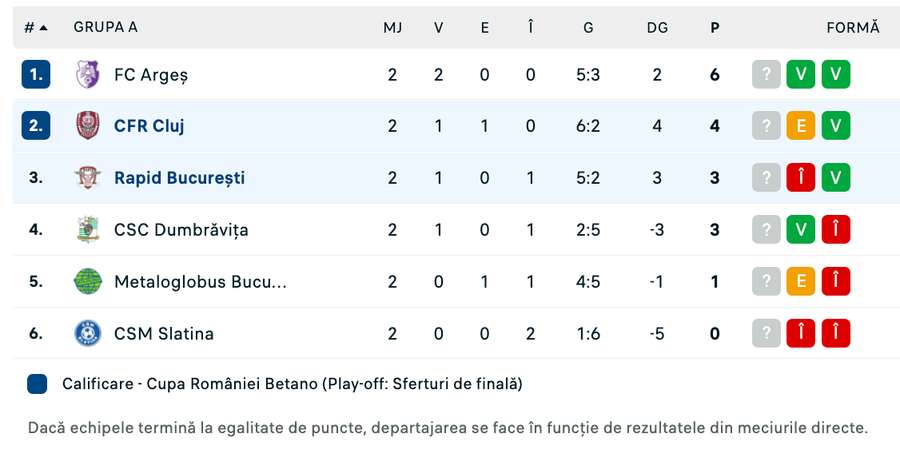Click CSM Slatina upcoming match question mark

766,334
